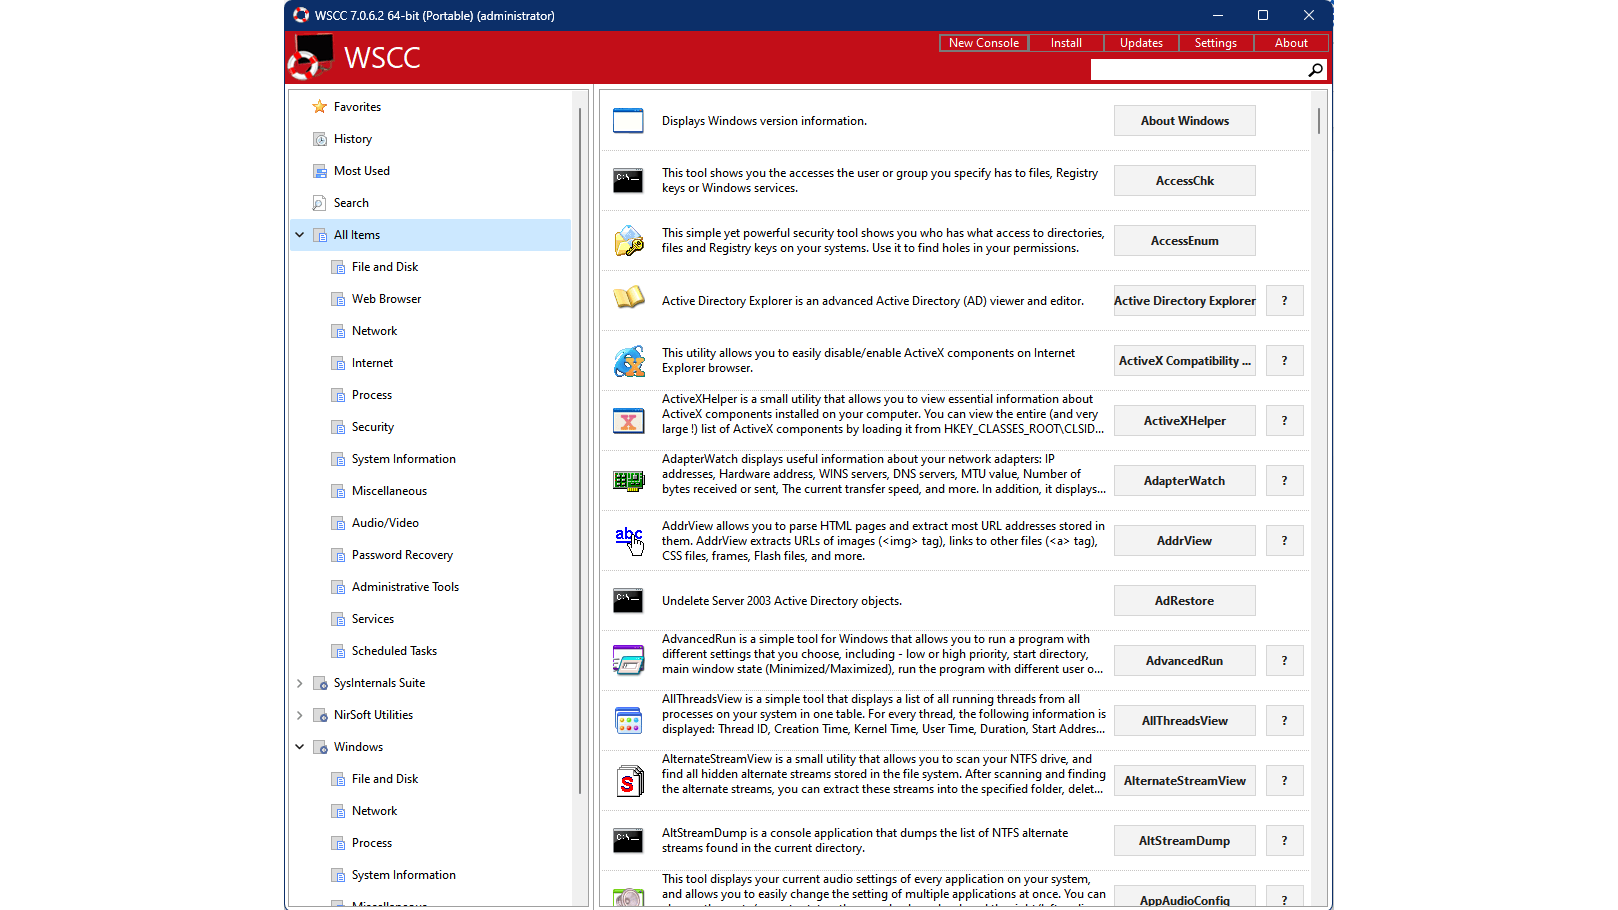Click the tool list vertical scrollbar
This screenshot has width=1618, height=910.
(1319, 120)
